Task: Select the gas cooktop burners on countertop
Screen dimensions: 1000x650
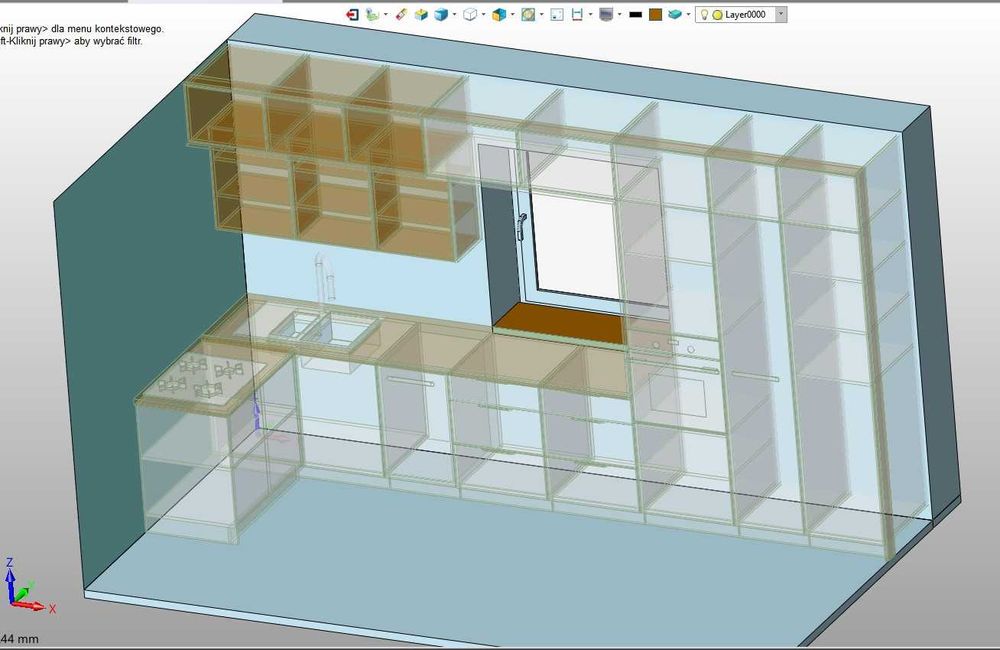Action: tap(202, 376)
